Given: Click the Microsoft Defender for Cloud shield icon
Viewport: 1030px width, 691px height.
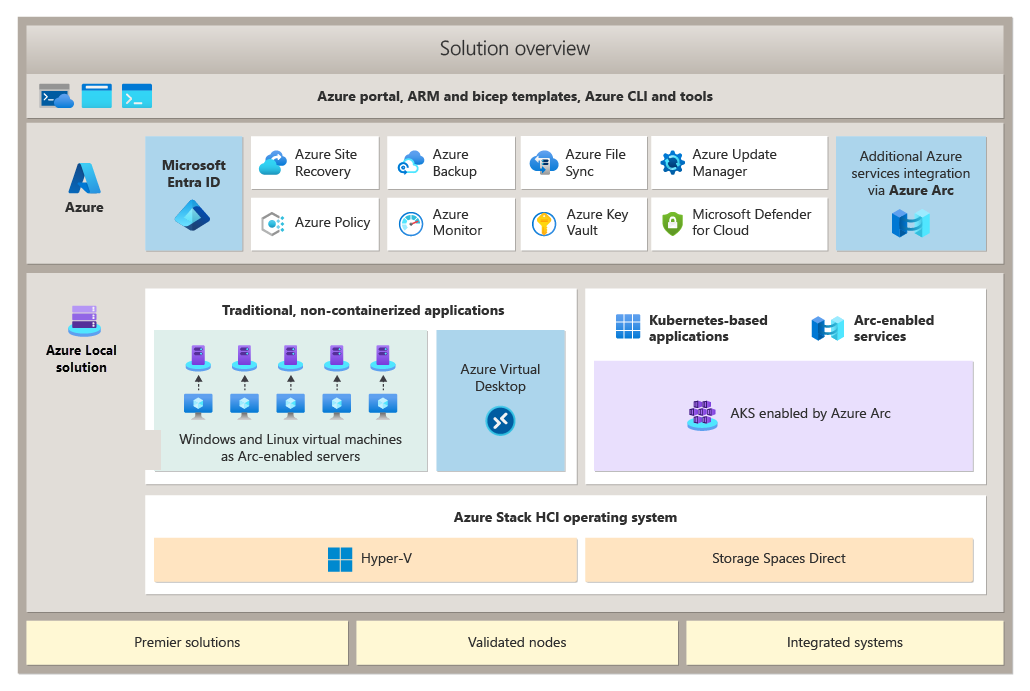Looking at the screenshot, I should pos(671,223).
